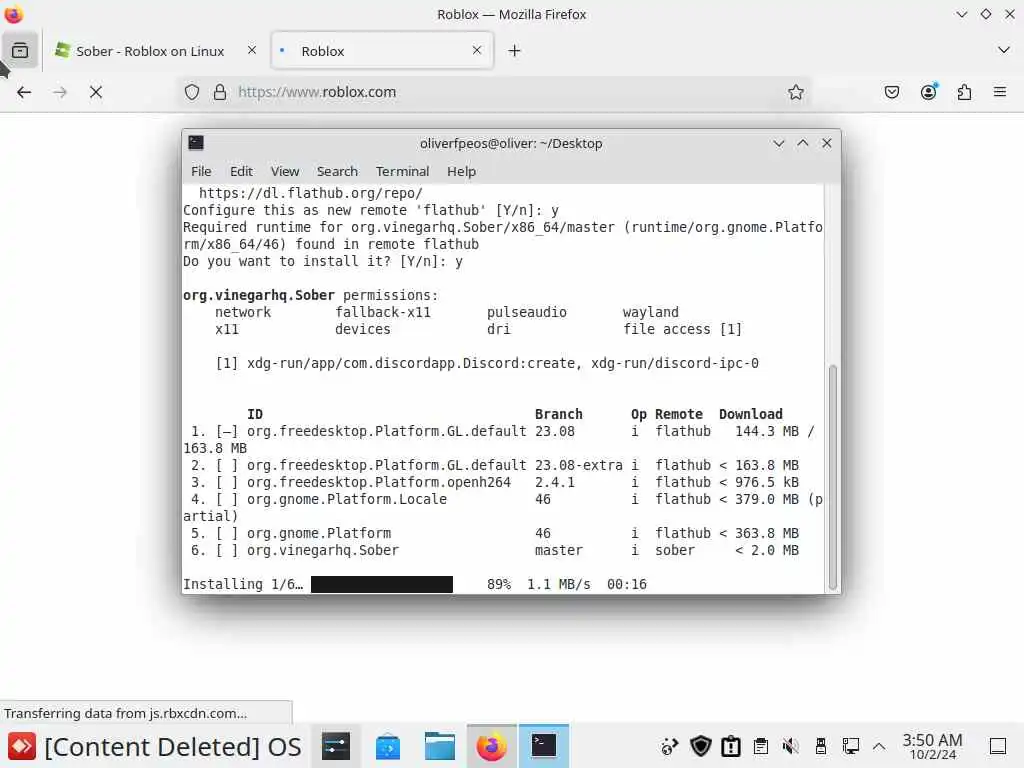The height and width of the screenshot is (768, 1024).
Task: Open file manager folder icon in taskbar
Action: pyautogui.click(x=440, y=746)
